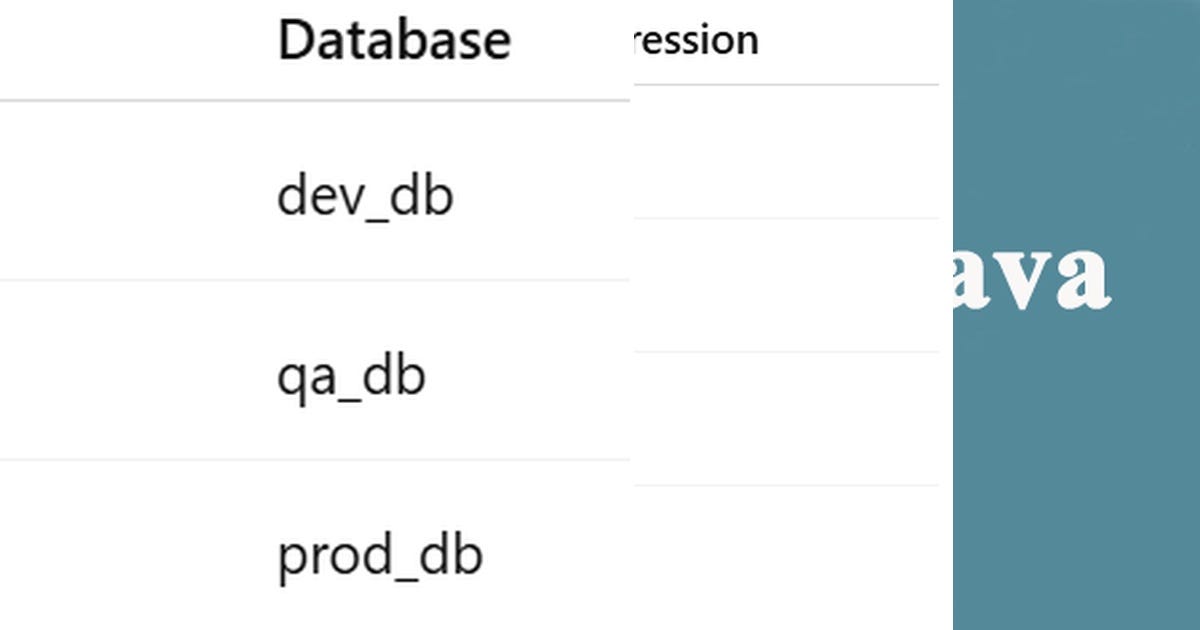Select the qa_db database entry

pos(351,377)
